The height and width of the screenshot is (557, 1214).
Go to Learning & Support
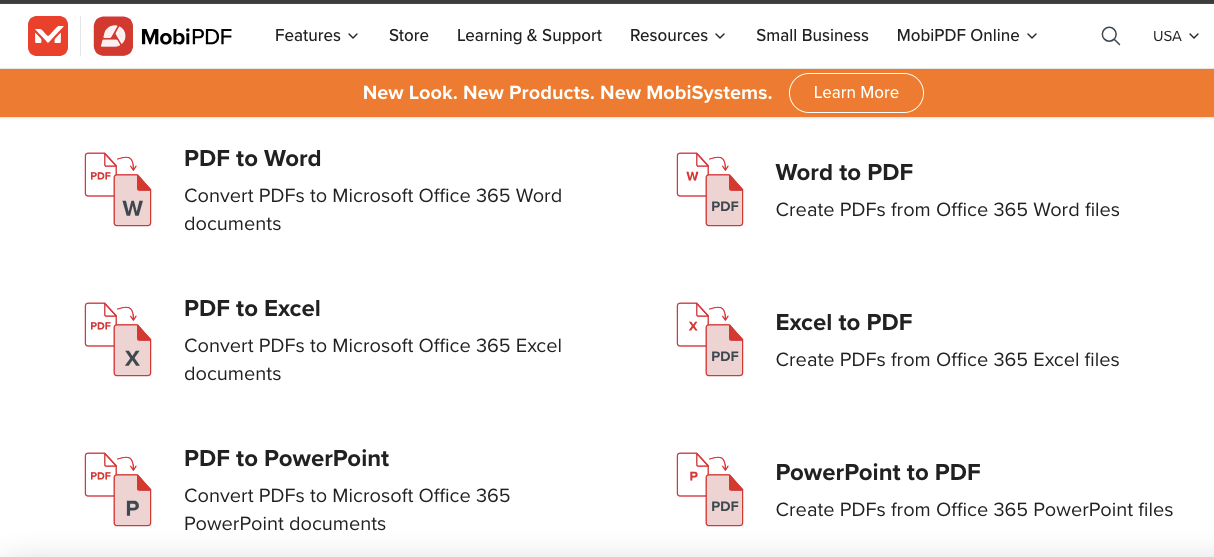tap(529, 36)
